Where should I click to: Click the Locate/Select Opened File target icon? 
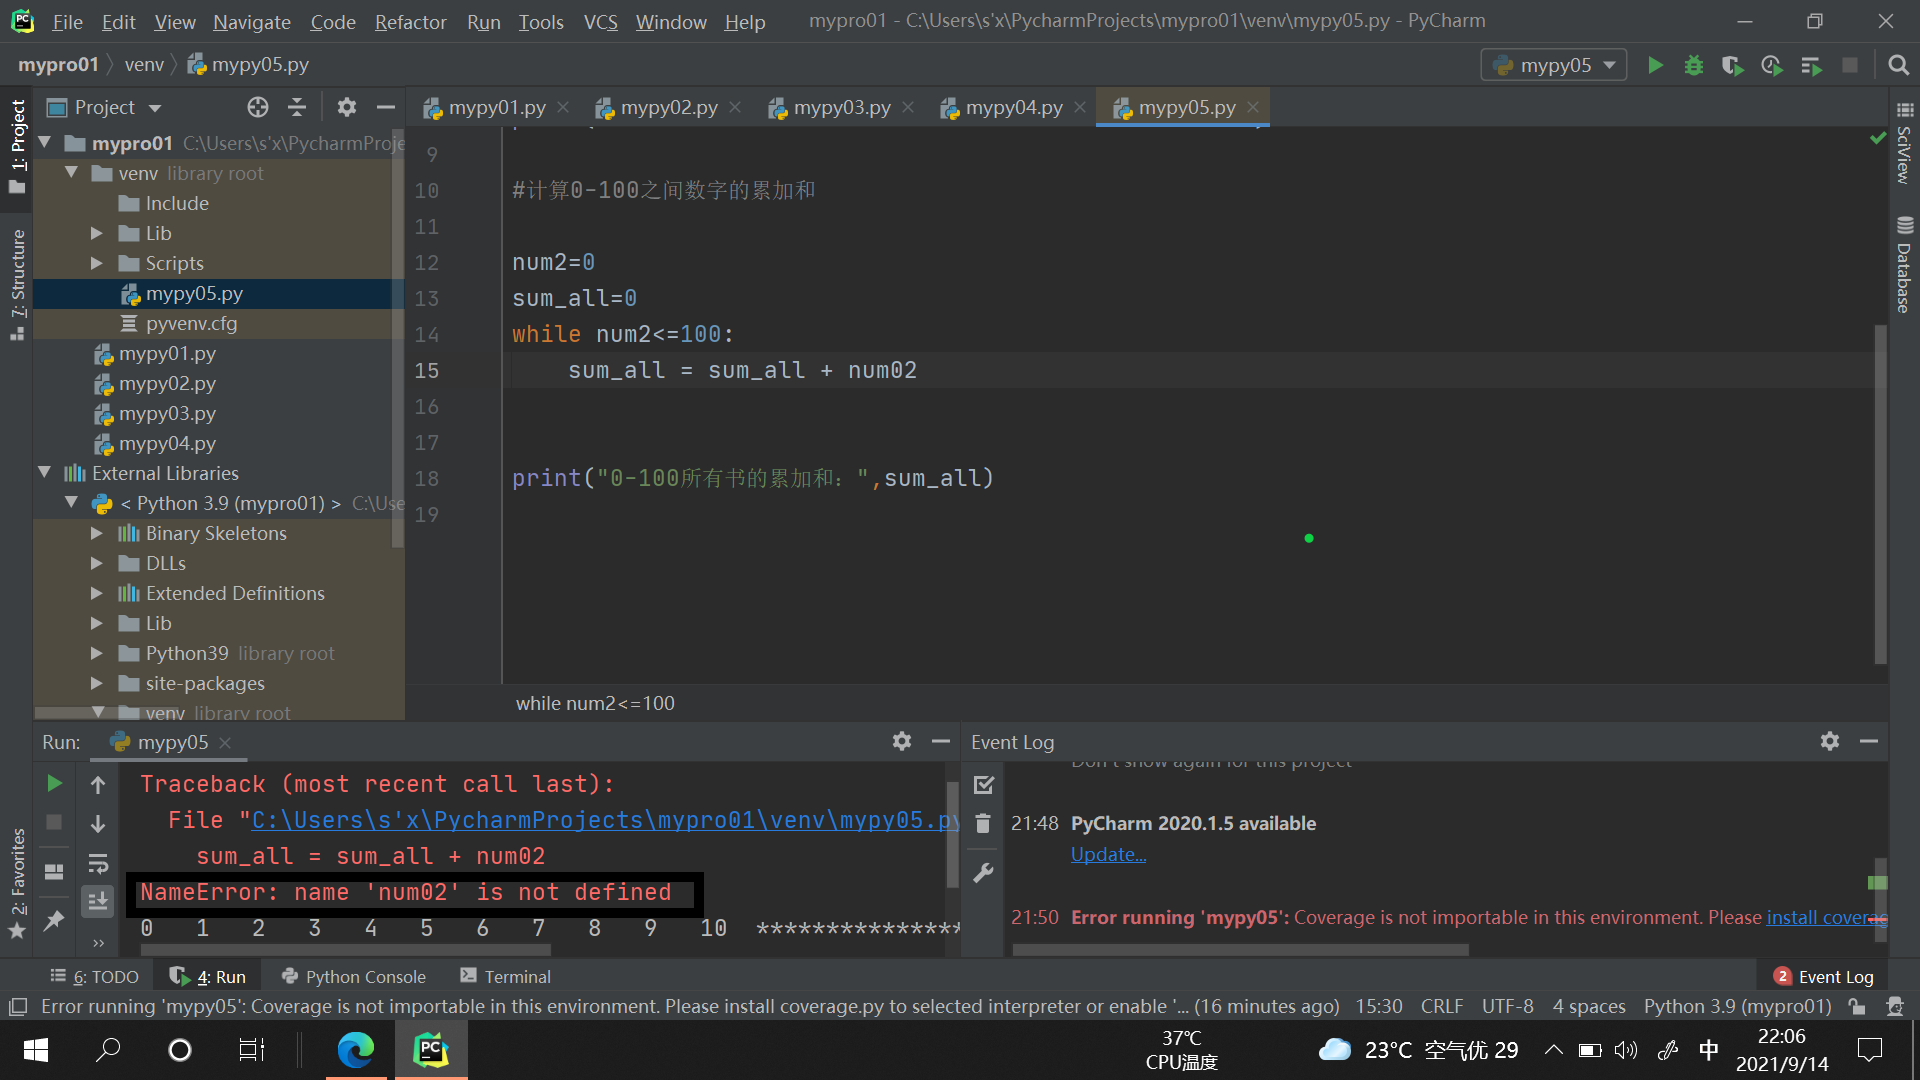pos(258,107)
